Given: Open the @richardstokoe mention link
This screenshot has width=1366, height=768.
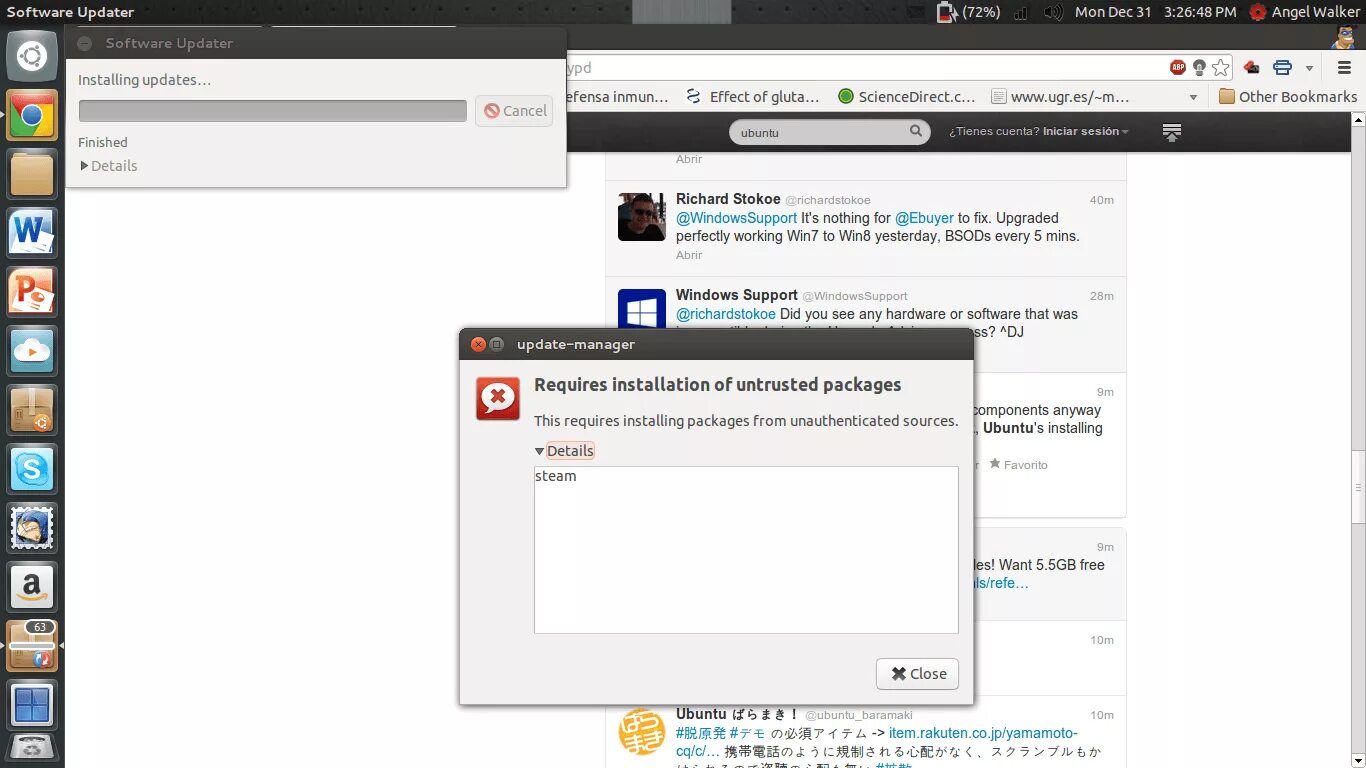Looking at the screenshot, I should [726, 314].
